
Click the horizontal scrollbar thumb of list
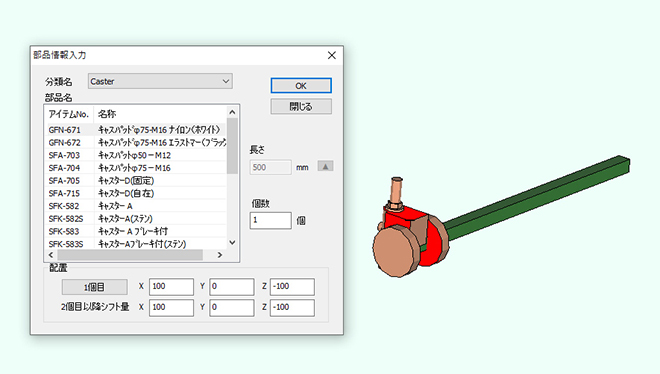coord(130,255)
